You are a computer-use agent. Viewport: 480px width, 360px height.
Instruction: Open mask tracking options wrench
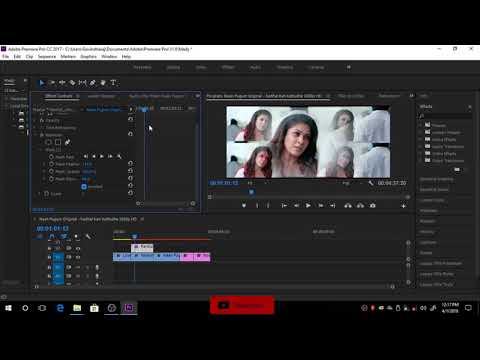pyautogui.click(x=119, y=156)
